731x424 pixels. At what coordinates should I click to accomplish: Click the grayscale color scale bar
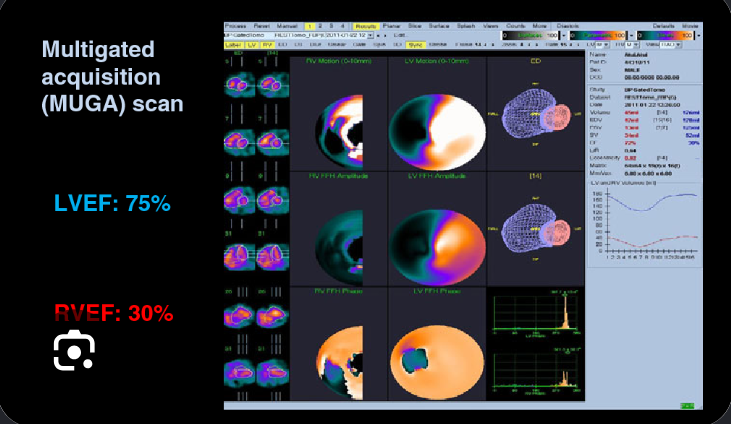(530, 35)
